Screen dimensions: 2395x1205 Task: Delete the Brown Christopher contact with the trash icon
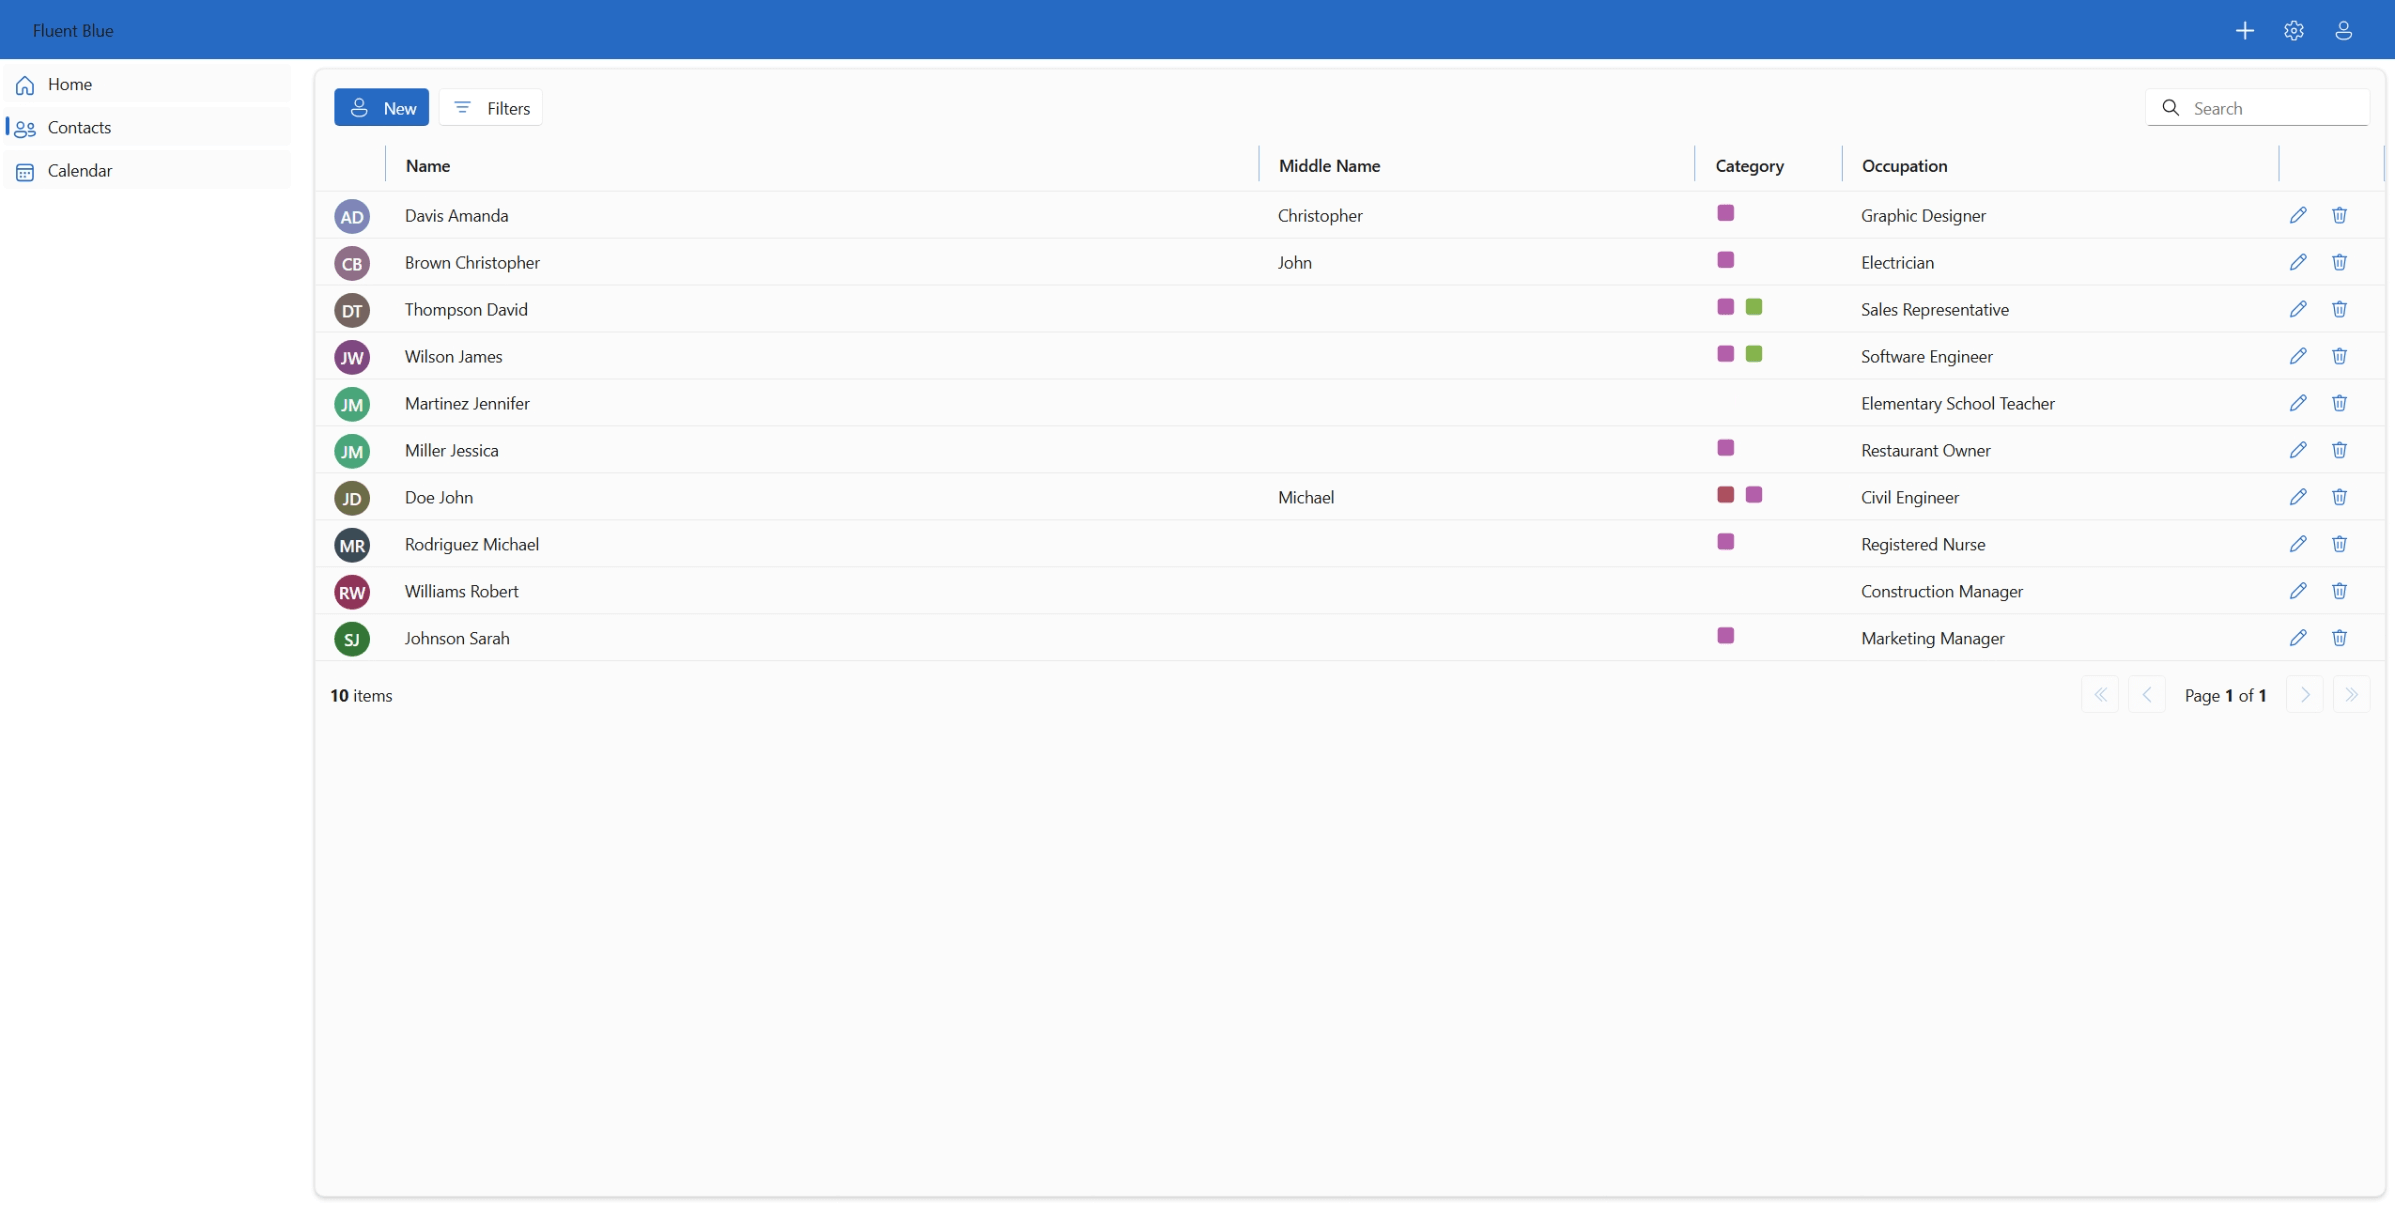2339,262
